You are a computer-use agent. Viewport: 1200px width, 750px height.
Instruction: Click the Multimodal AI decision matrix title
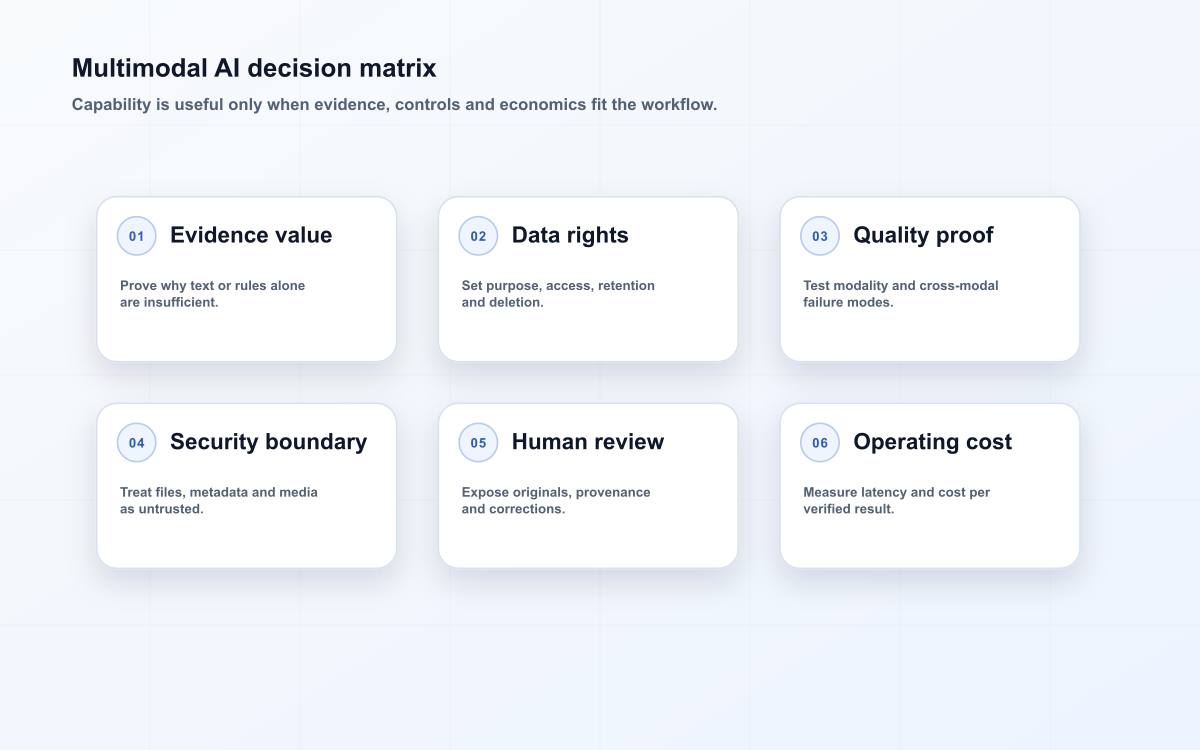point(254,68)
